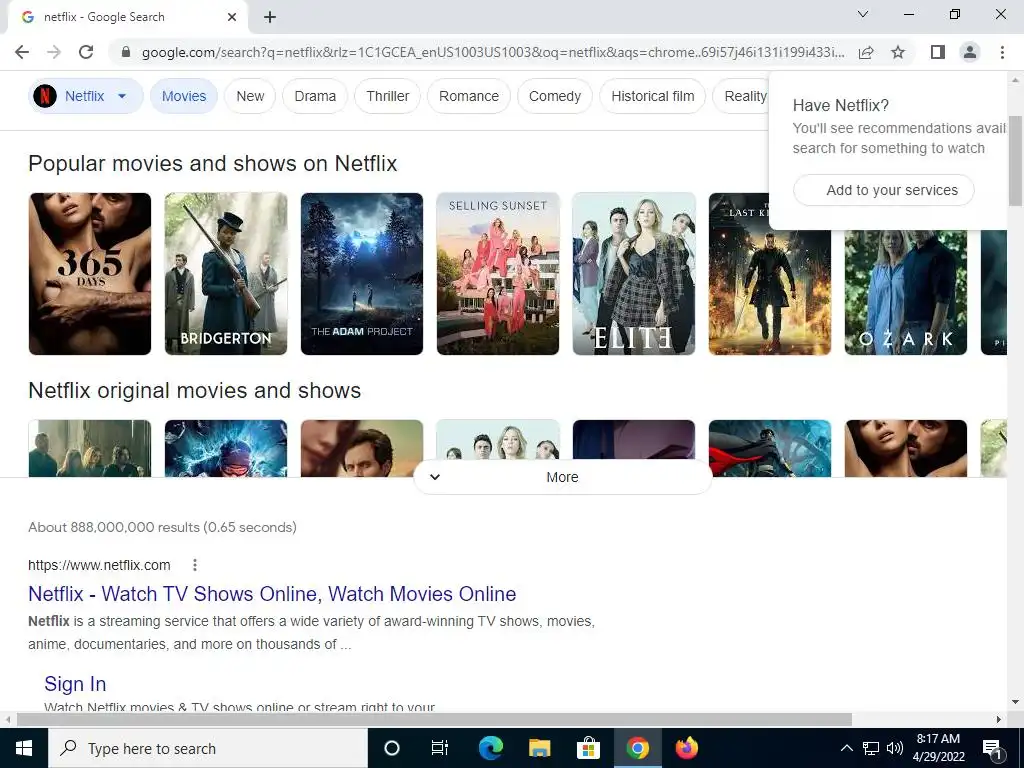The height and width of the screenshot is (768, 1024).
Task: Open a new browser tab
Action: [270, 18]
